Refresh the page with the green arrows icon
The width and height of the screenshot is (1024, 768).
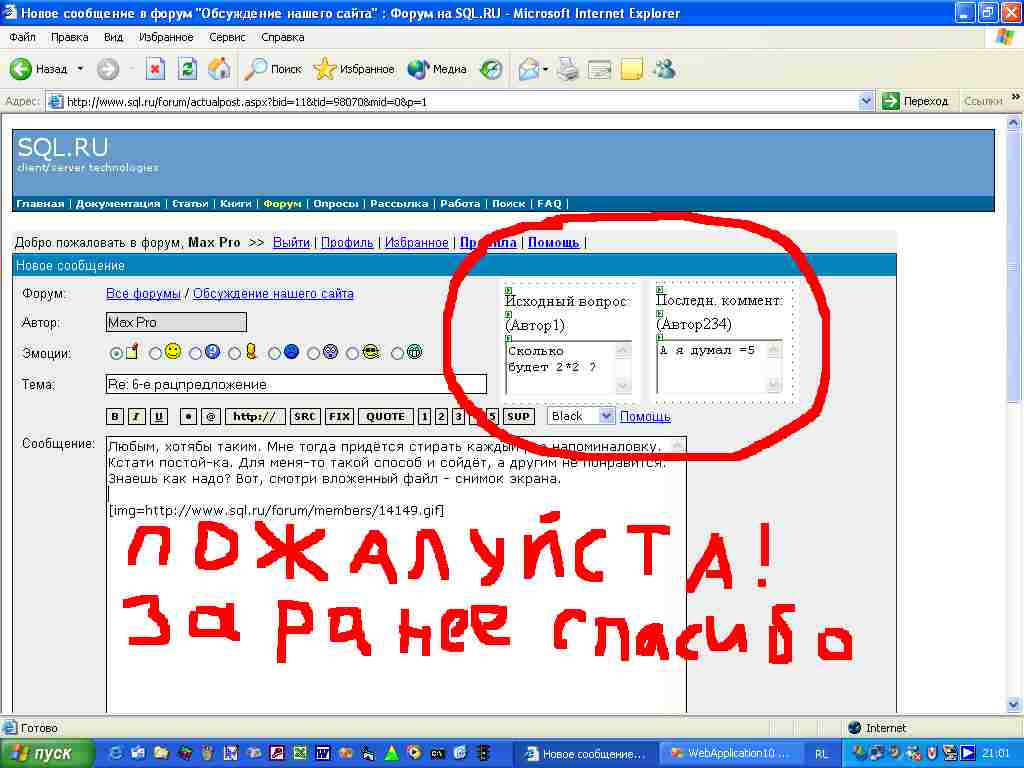tap(187, 69)
